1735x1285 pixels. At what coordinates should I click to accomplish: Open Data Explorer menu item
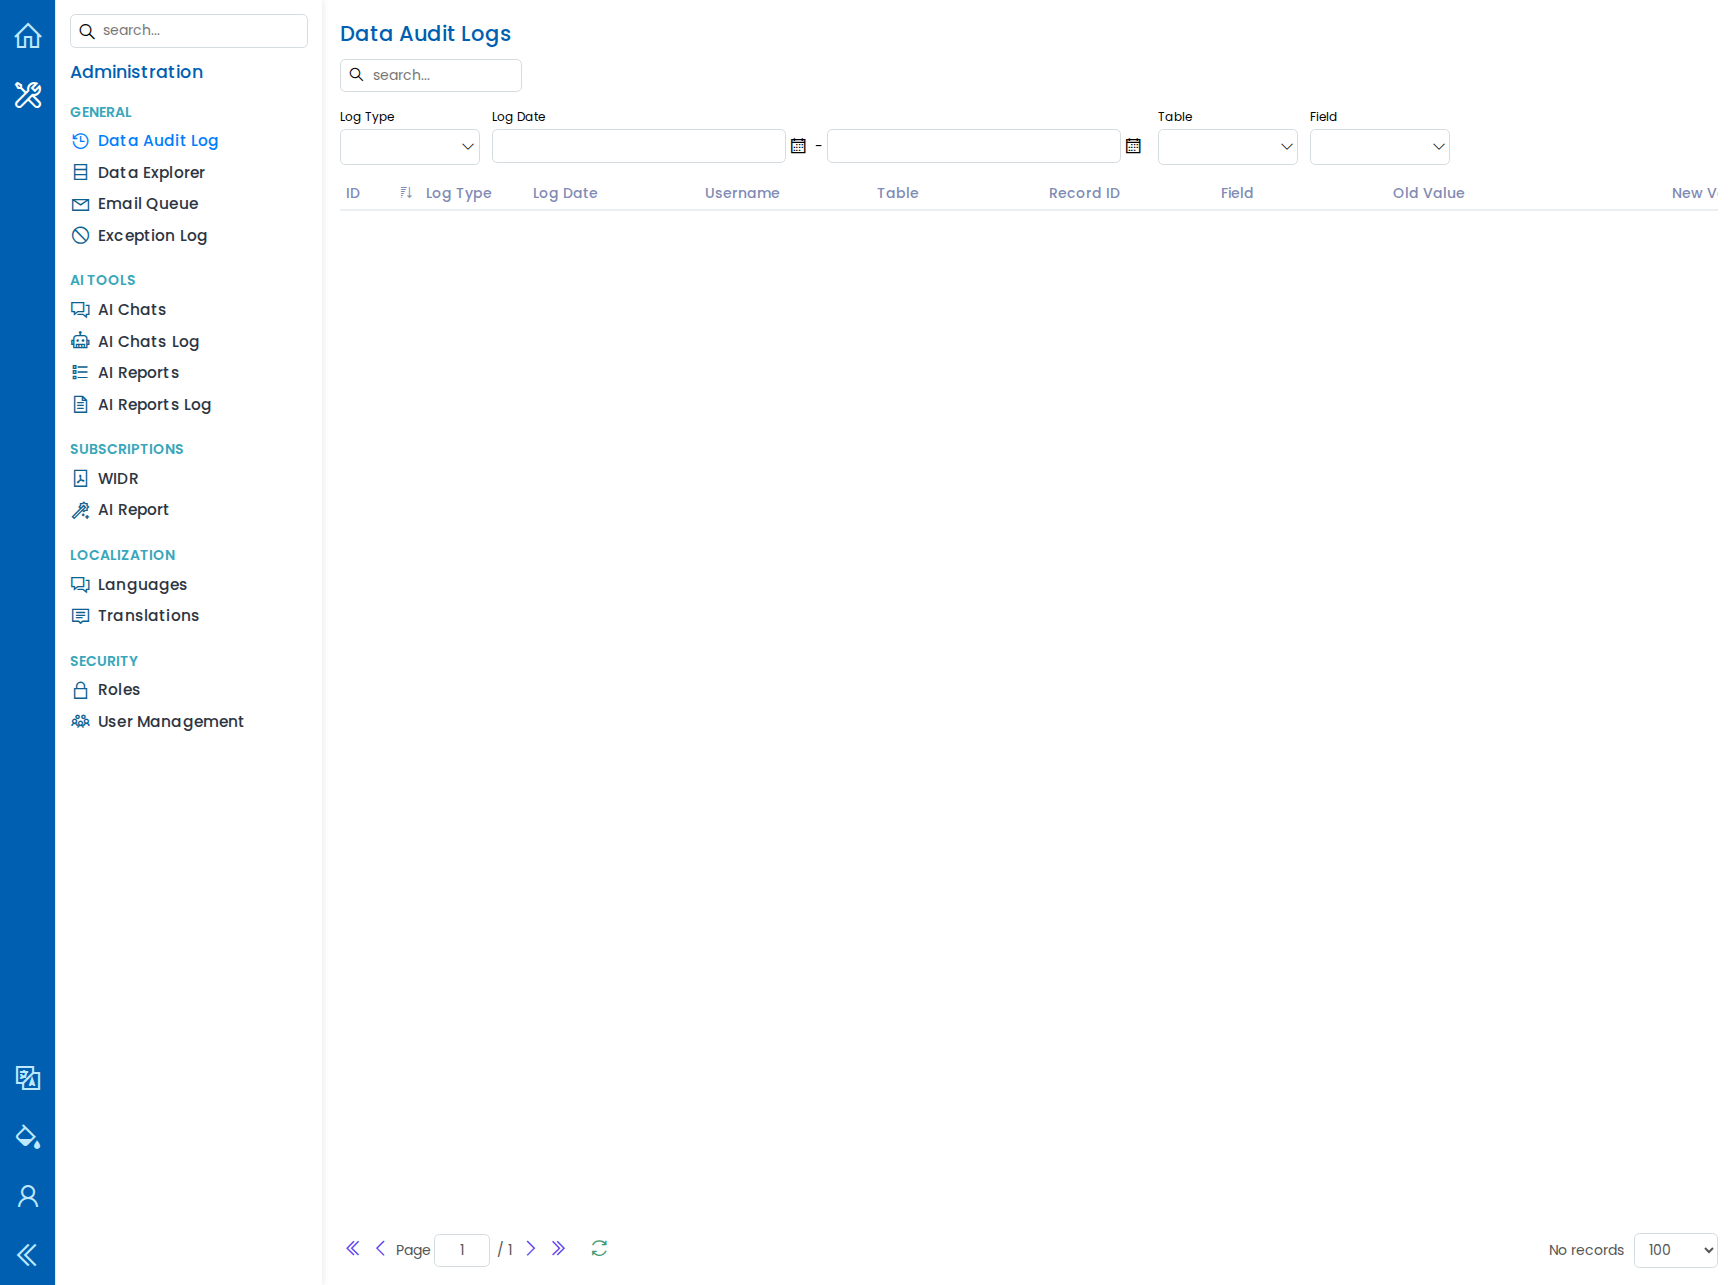(151, 172)
